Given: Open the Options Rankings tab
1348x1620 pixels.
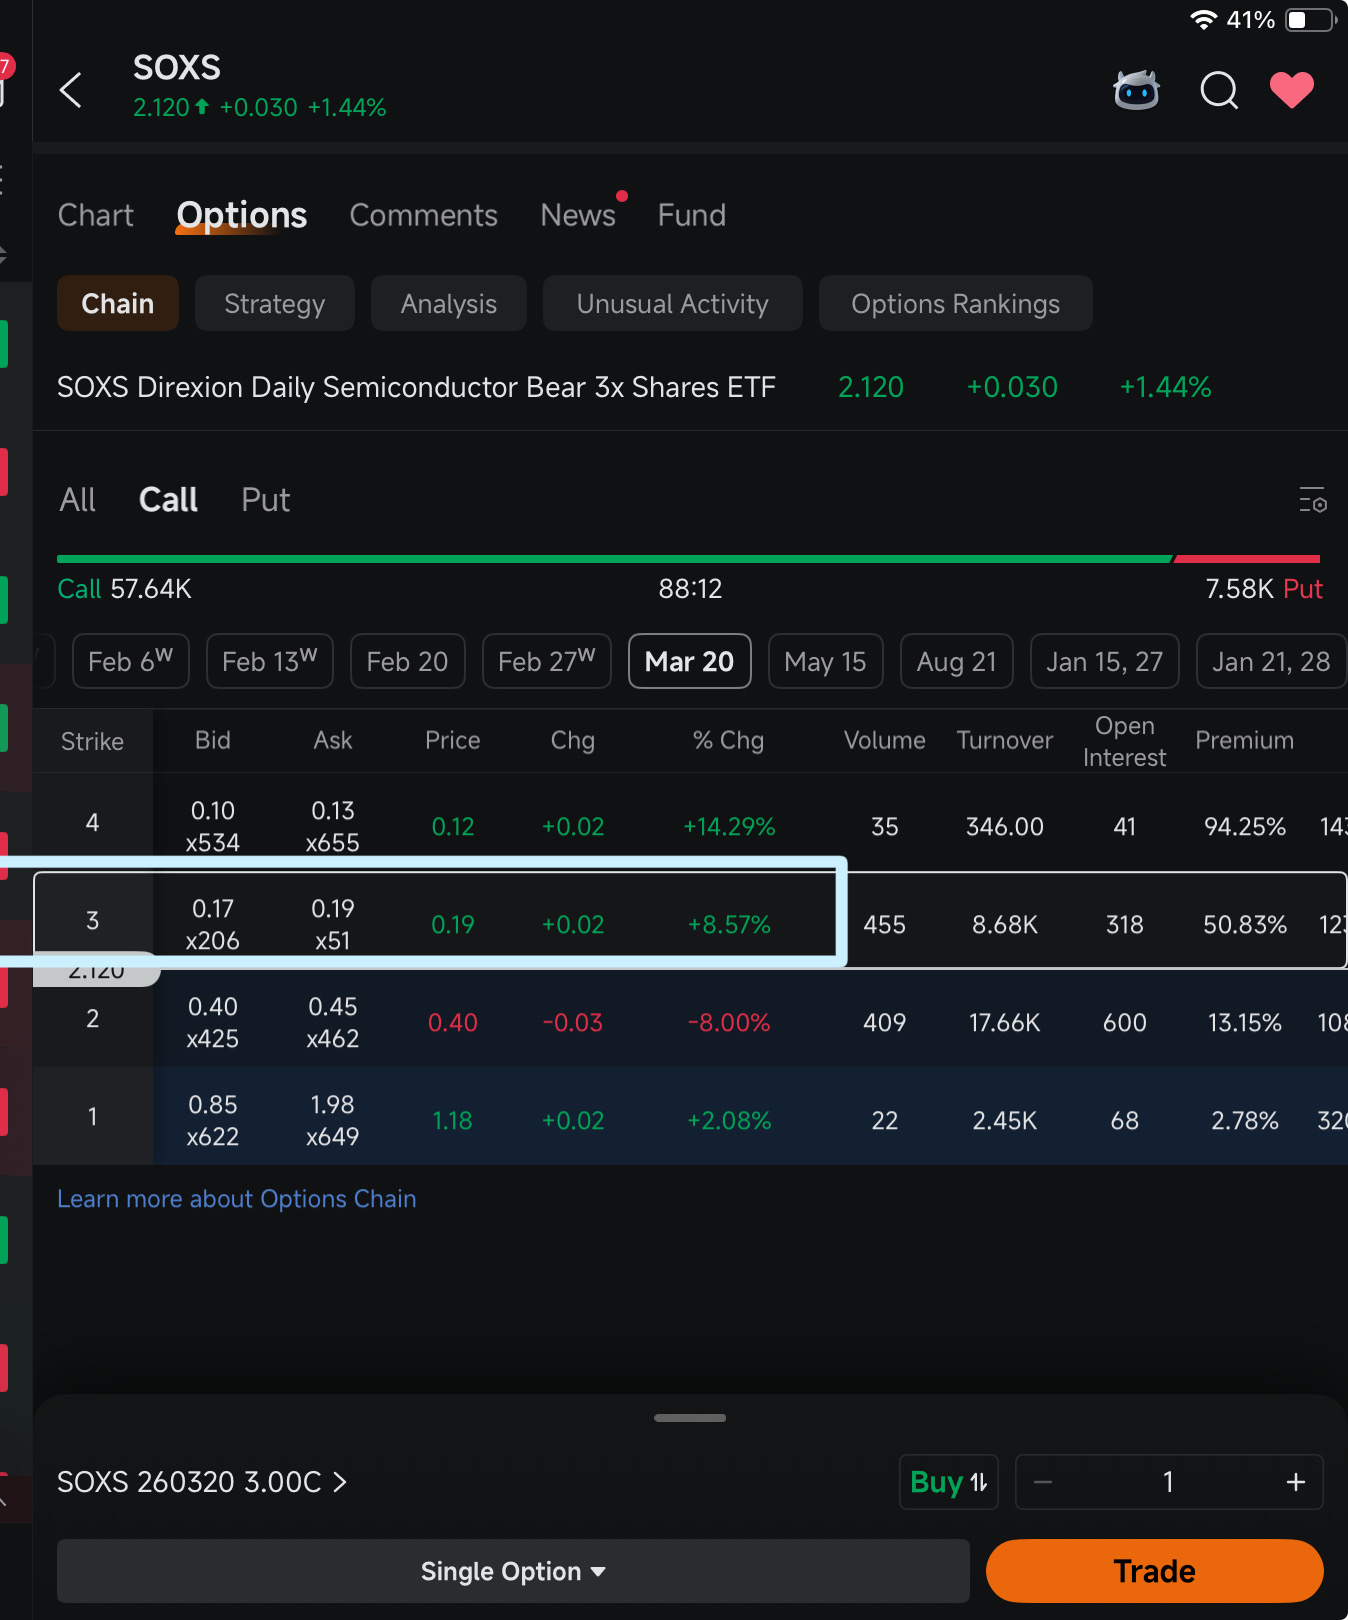Looking at the screenshot, I should point(955,304).
